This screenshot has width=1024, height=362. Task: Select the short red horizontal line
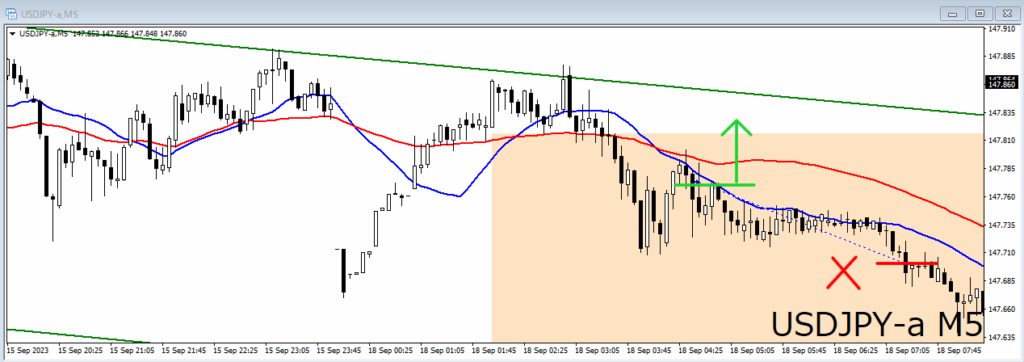pos(906,263)
